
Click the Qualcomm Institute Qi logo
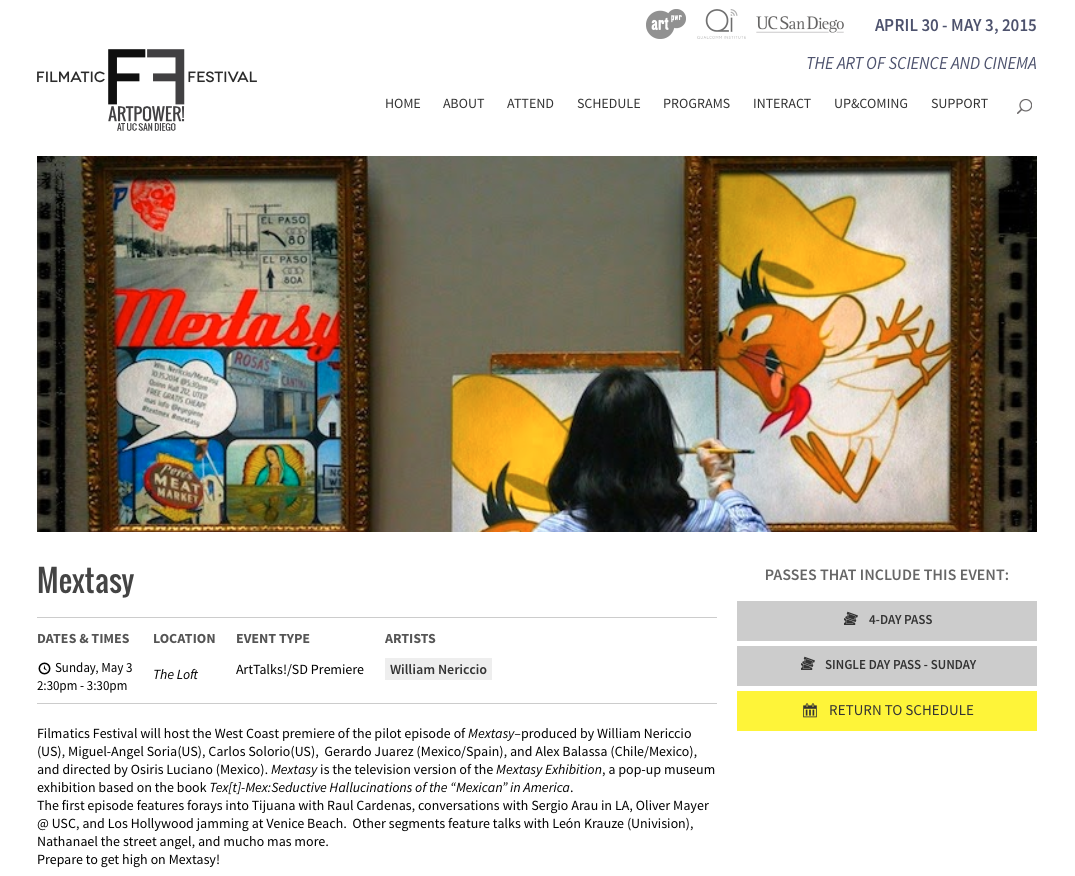tap(721, 23)
